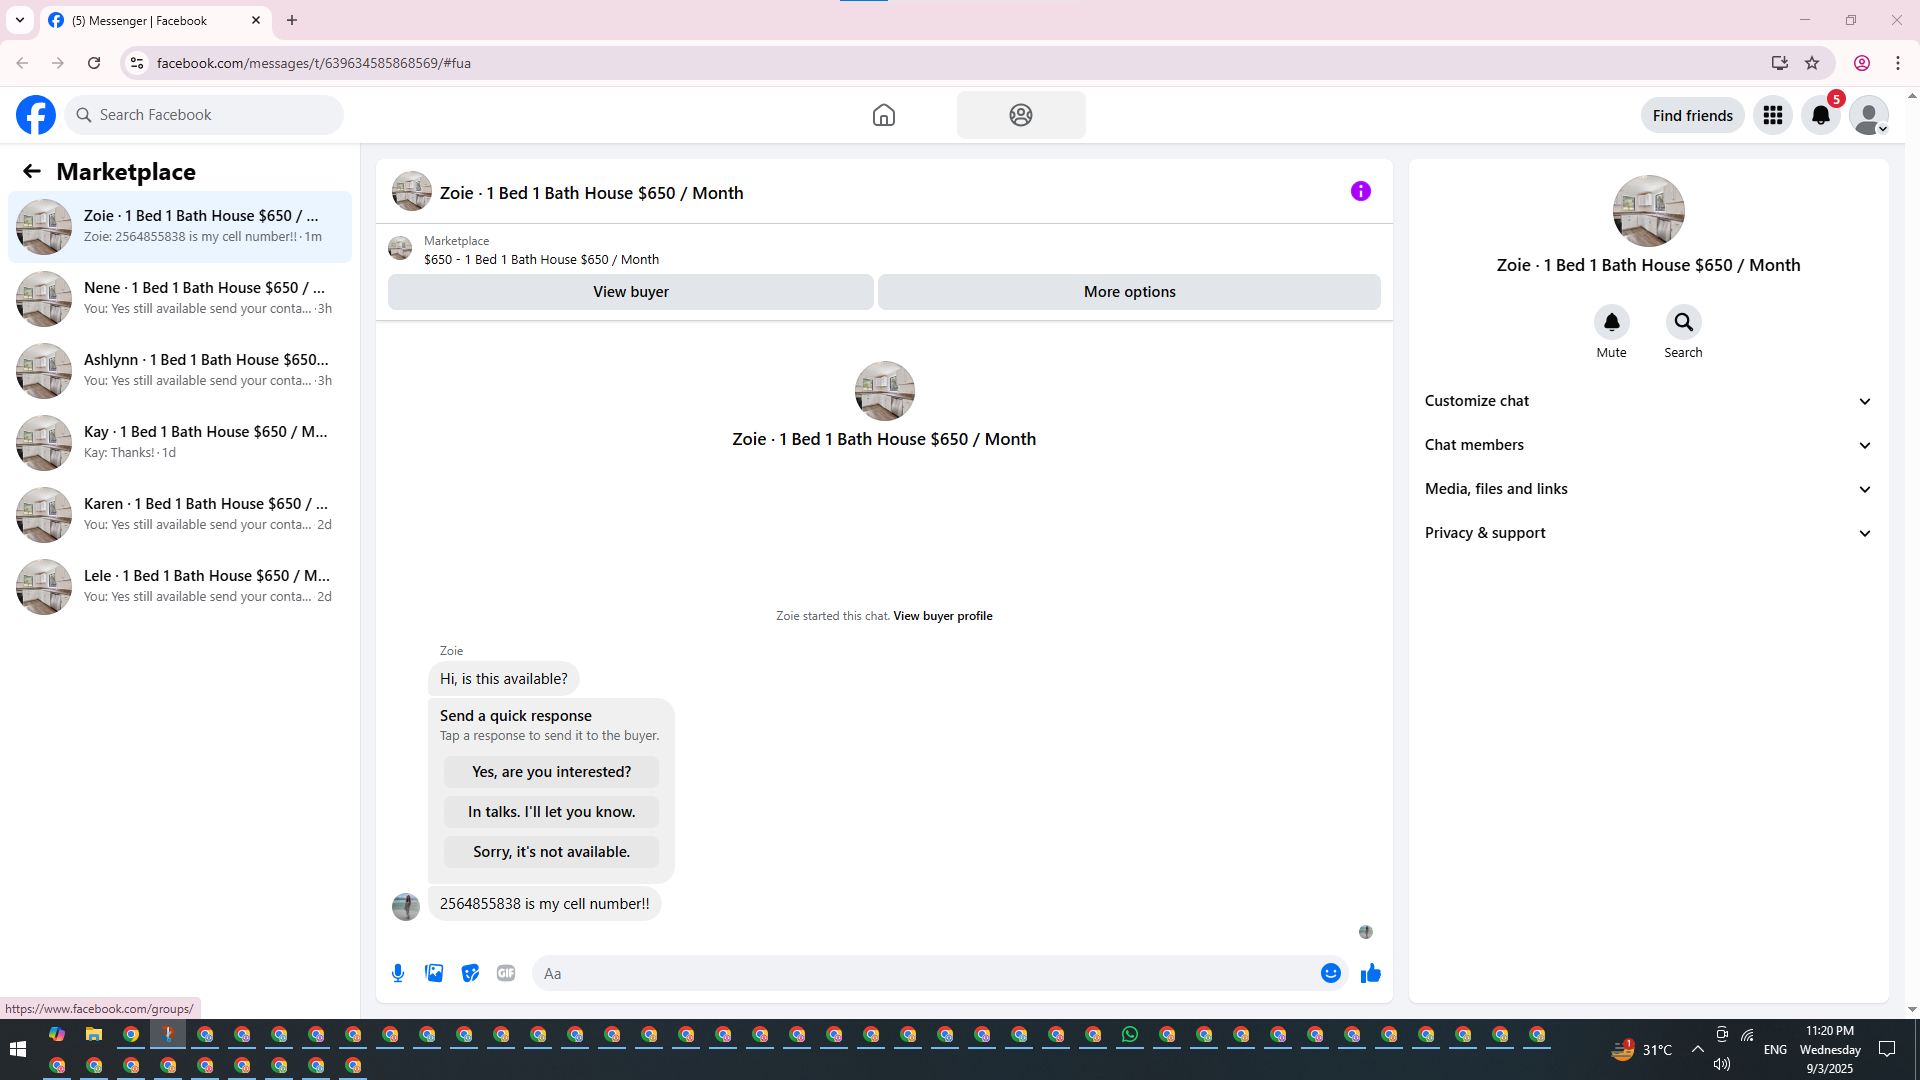The width and height of the screenshot is (1920, 1080).
Task: Send quick reply 'Yes, are you interested?'
Action: (552, 772)
